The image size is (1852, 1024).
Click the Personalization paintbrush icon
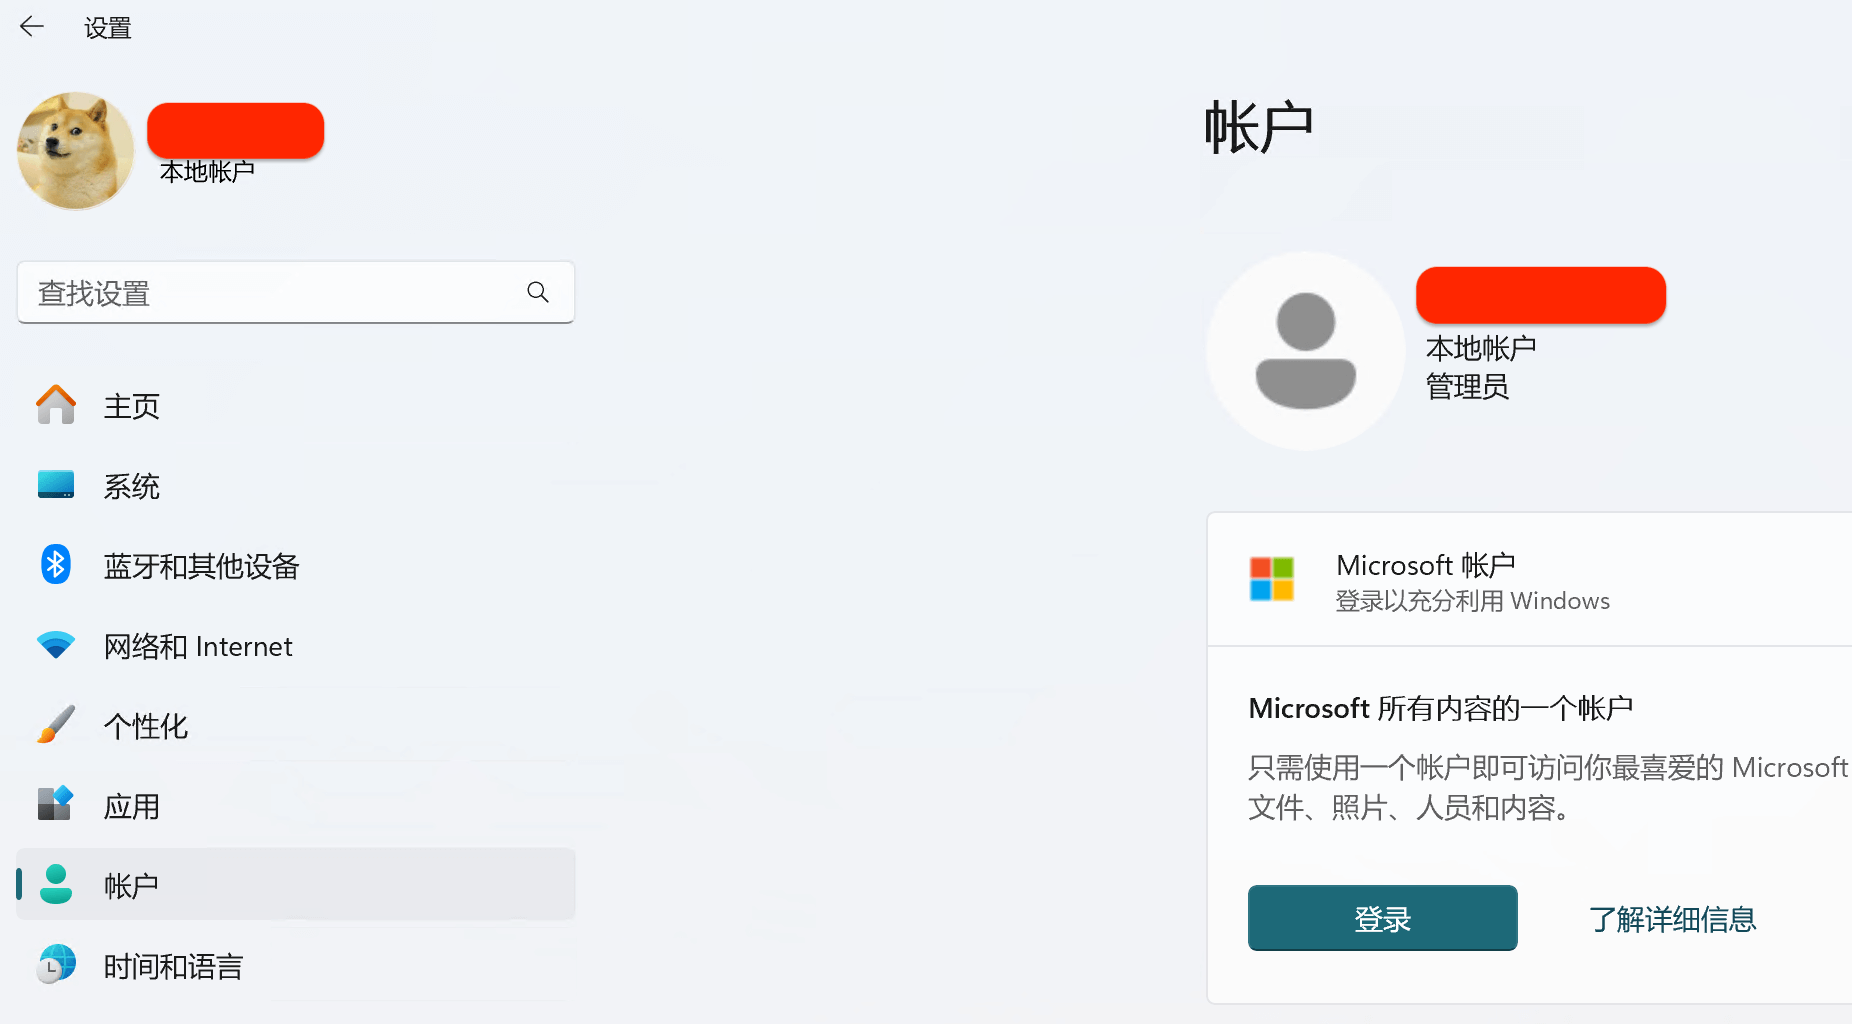56,725
